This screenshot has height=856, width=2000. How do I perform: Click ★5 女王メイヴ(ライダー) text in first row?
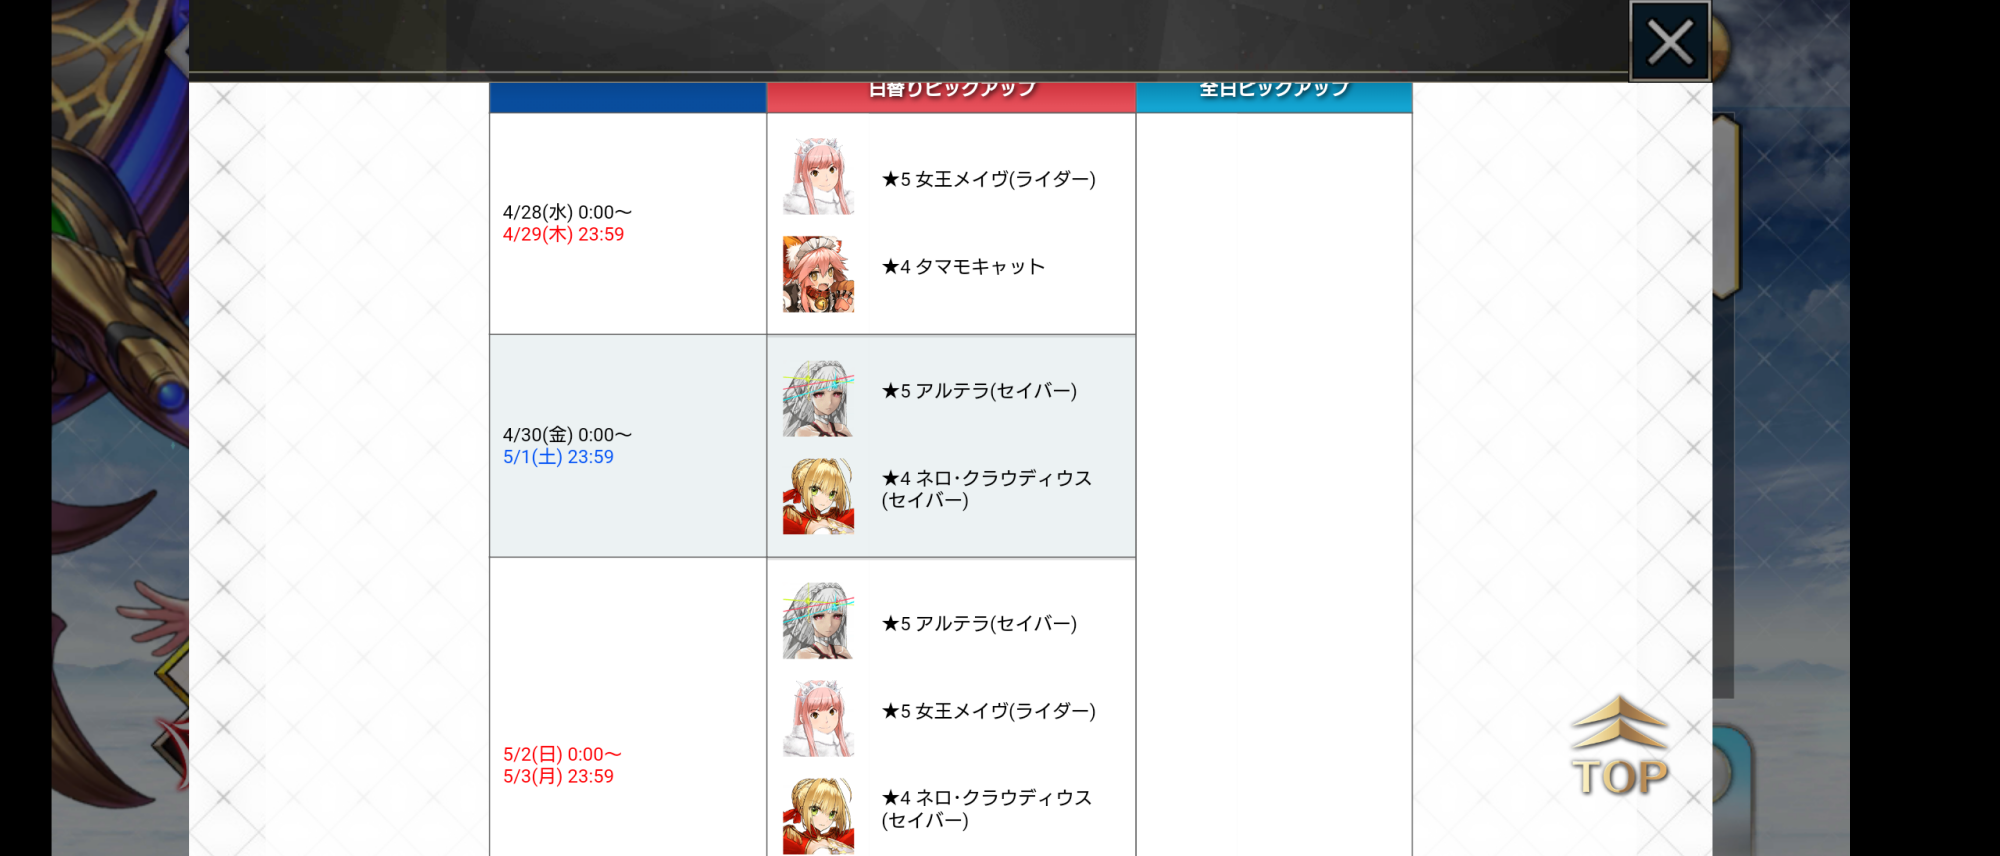(988, 179)
